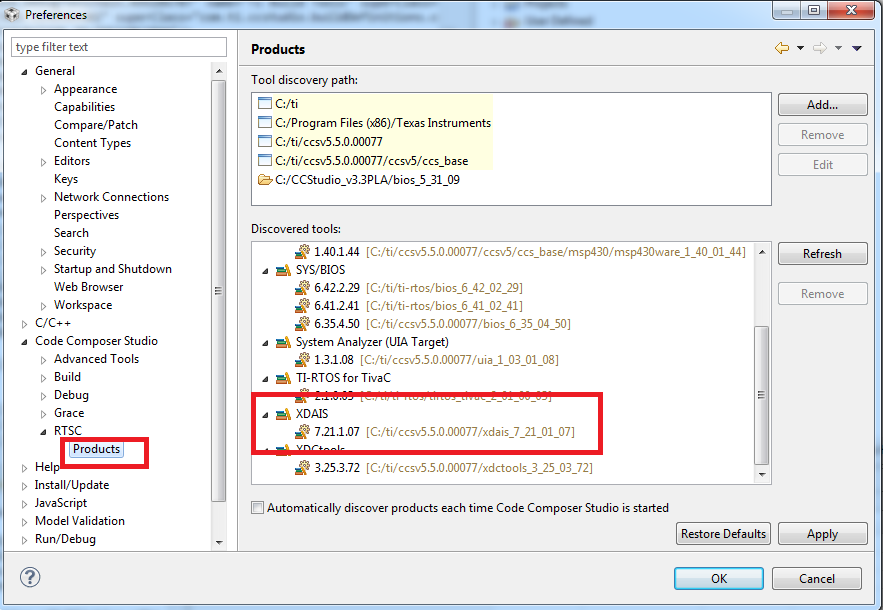Enable automatic product discovery checkbox

click(x=257, y=507)
